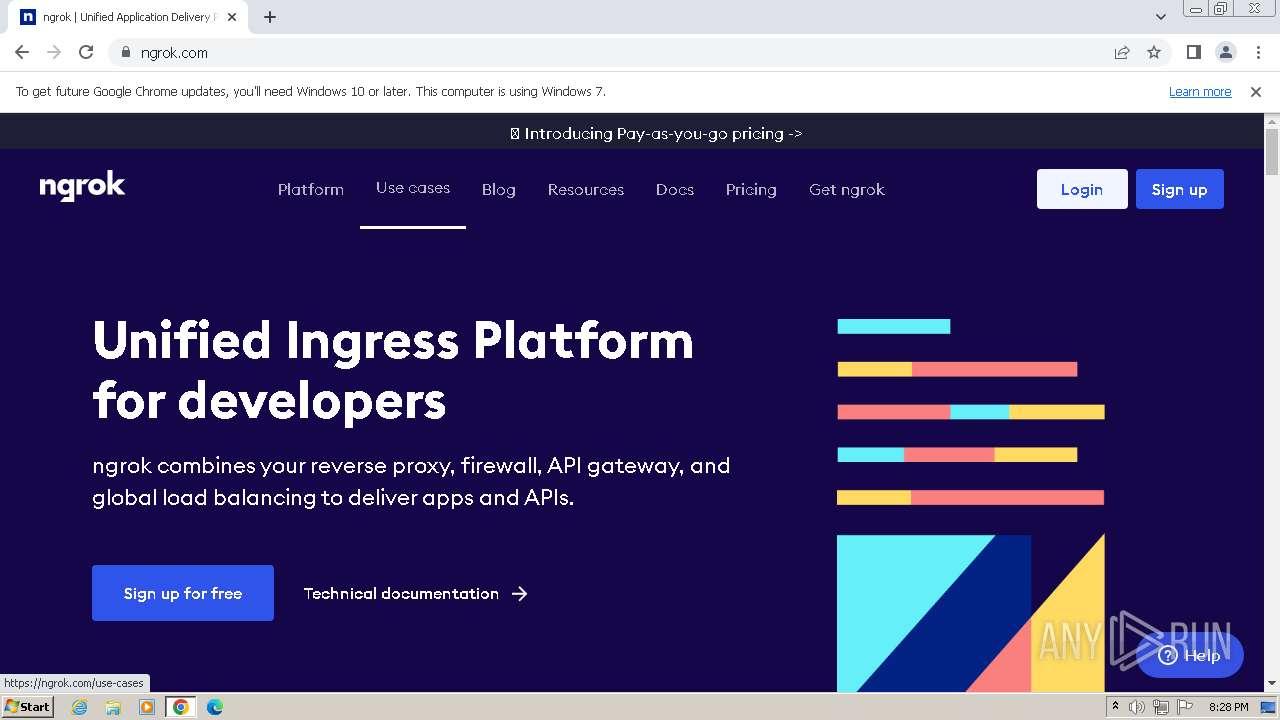Open Pay-as-you-go pricing announcement banner
Screen dimensions: 1280x720
(x=656, y=133)
